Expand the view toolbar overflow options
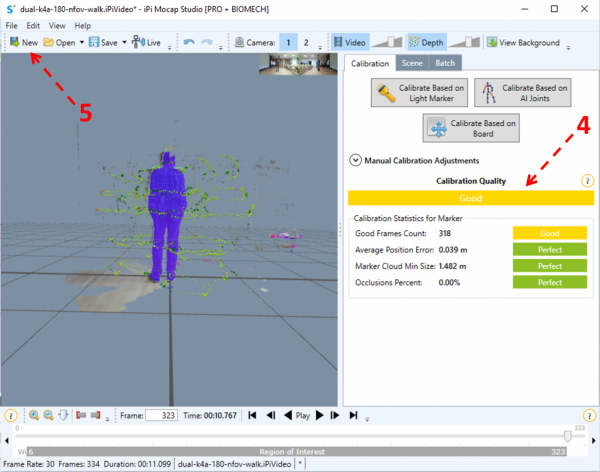 coord(568,47)
